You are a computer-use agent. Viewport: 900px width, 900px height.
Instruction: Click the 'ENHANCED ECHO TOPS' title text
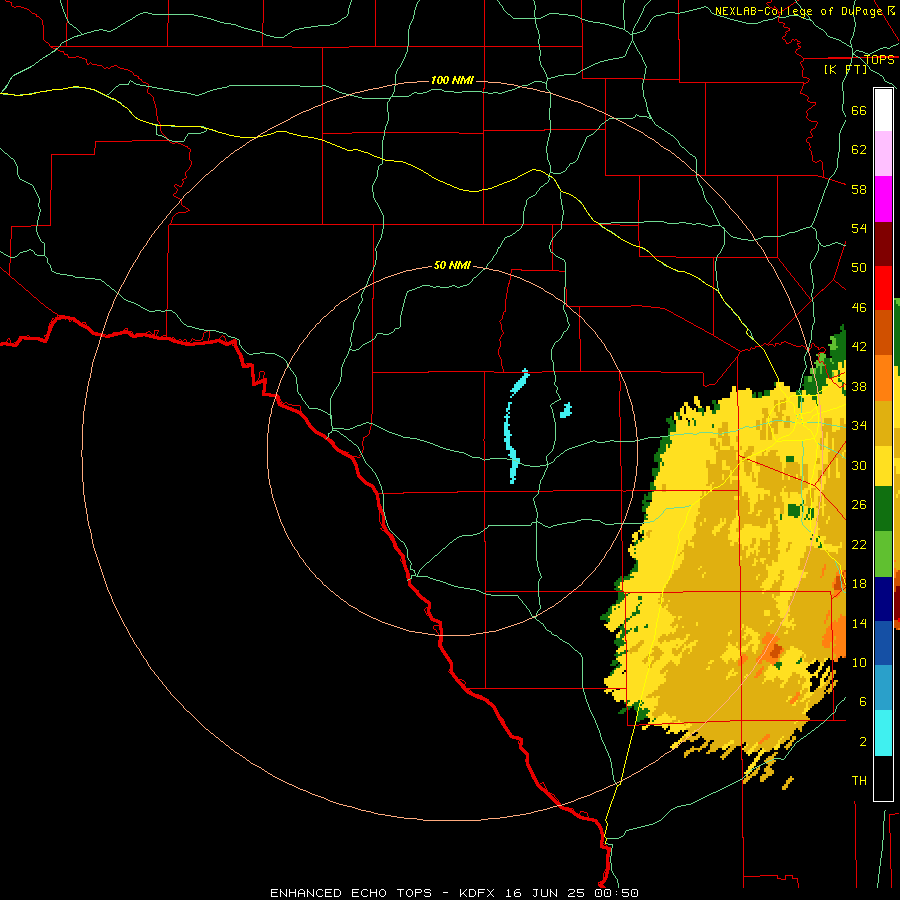tap(351, 893)
